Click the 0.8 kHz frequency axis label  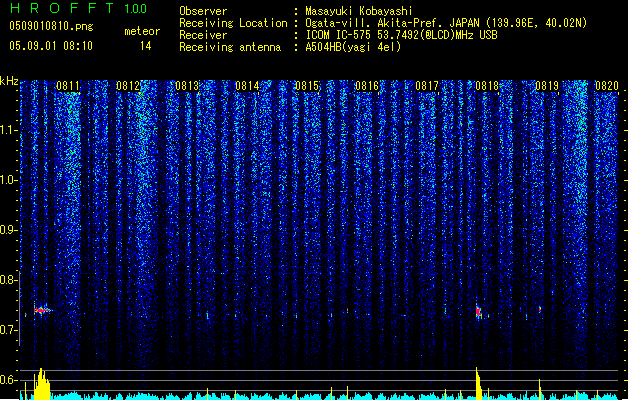click(x=7, y=280)
